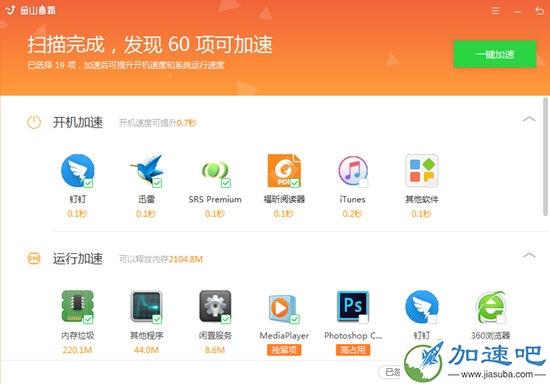Minimize the 金山毒霸 window
The width and height of the screenshot is (550, 384).
(517, 12)
